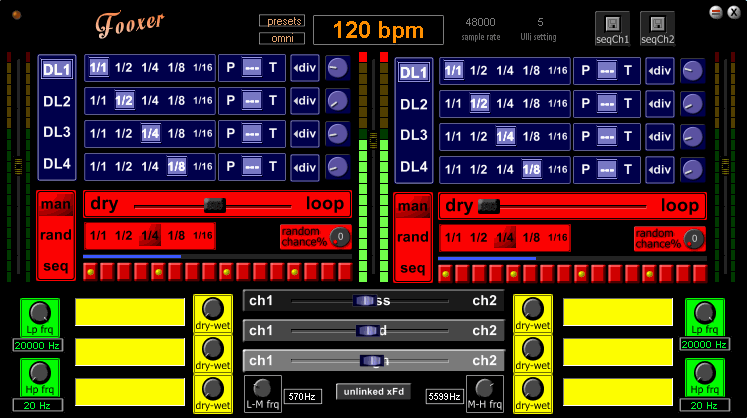This screenshot has width=747, height=418.
Task: Select DL1 tab in left channel
Action: 57,70
